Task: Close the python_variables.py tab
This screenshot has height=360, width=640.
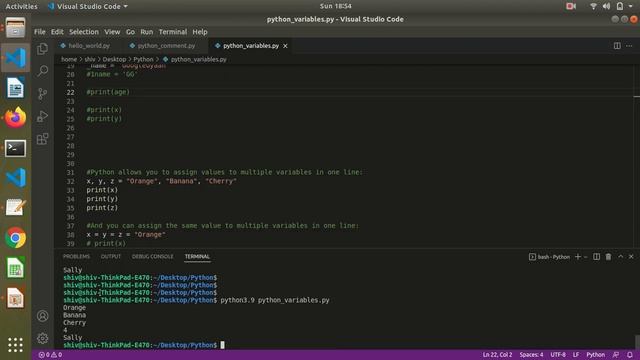Action: pyautogui.click(x=285, y=46)
